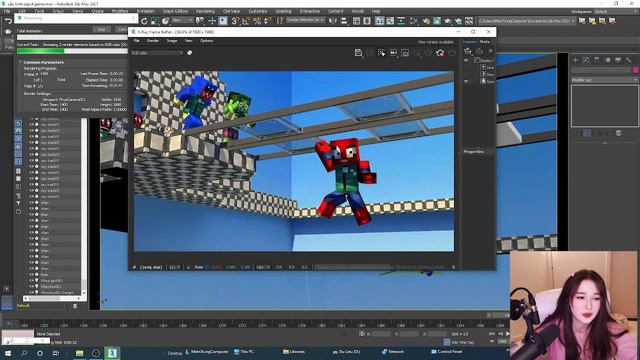Open the RGB color channel dropdown in the V-Ray Frame Buffer window

coord(157,53)
